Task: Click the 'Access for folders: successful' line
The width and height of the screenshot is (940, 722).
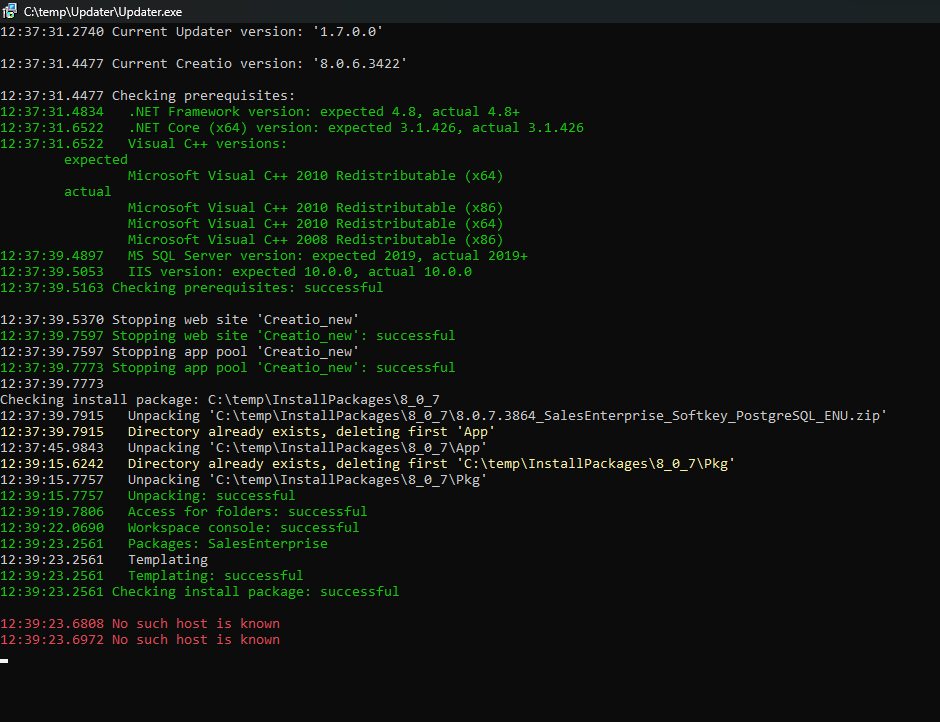Action: (x=183, y=512)
